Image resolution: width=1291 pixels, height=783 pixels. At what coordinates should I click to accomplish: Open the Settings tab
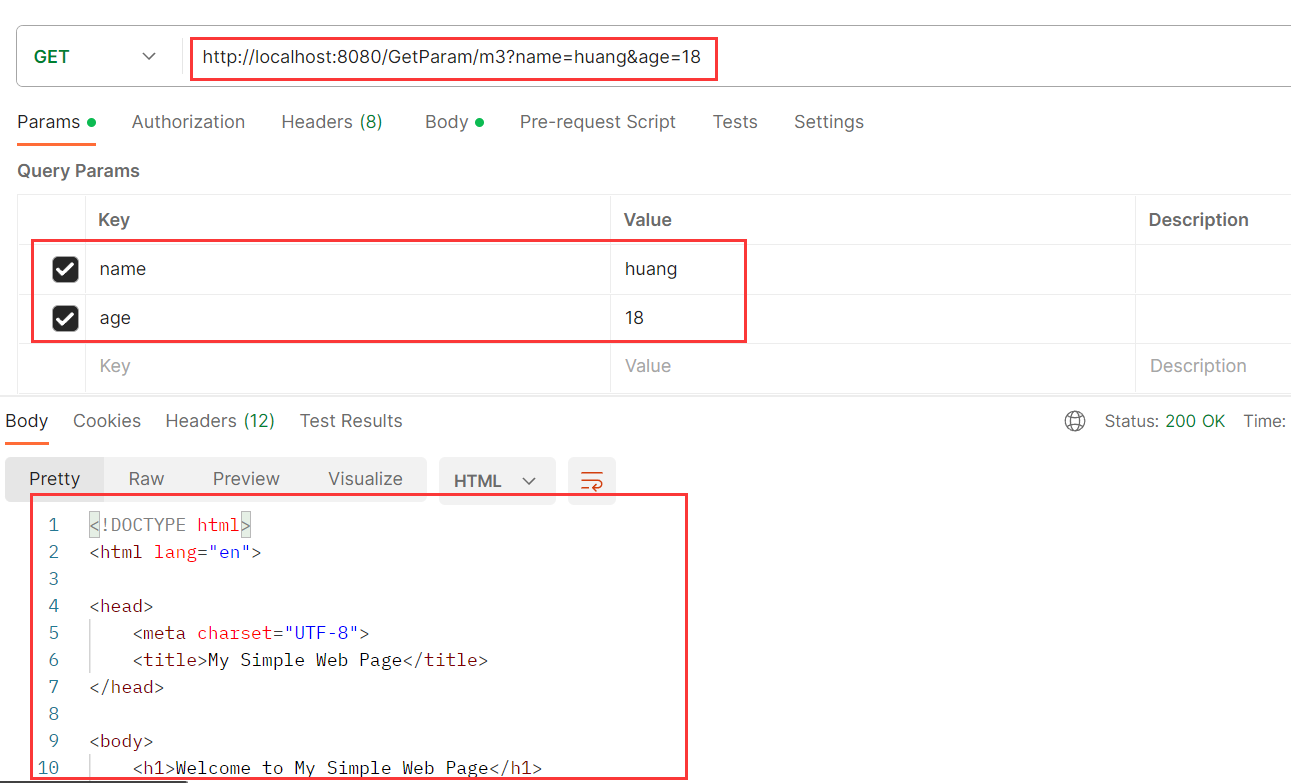(x=828, y=122)
